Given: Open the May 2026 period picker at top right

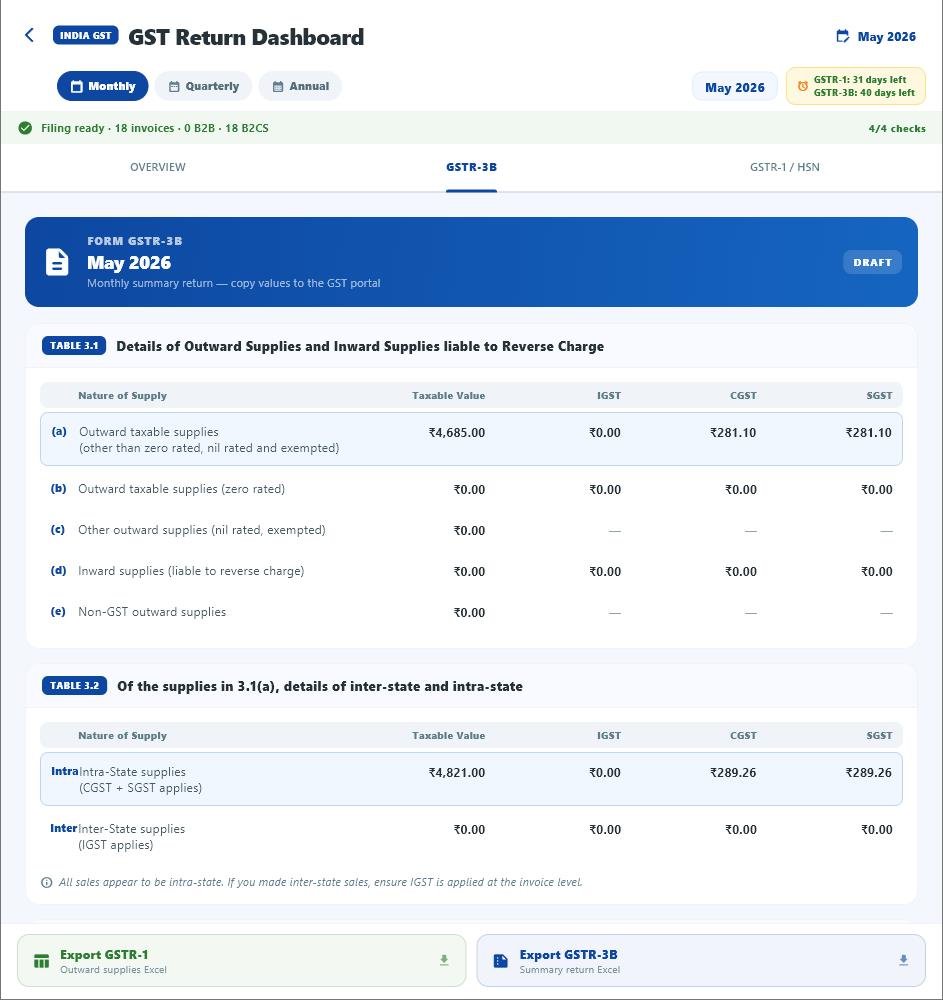Looking at the screenshot, I should [876, 36].
